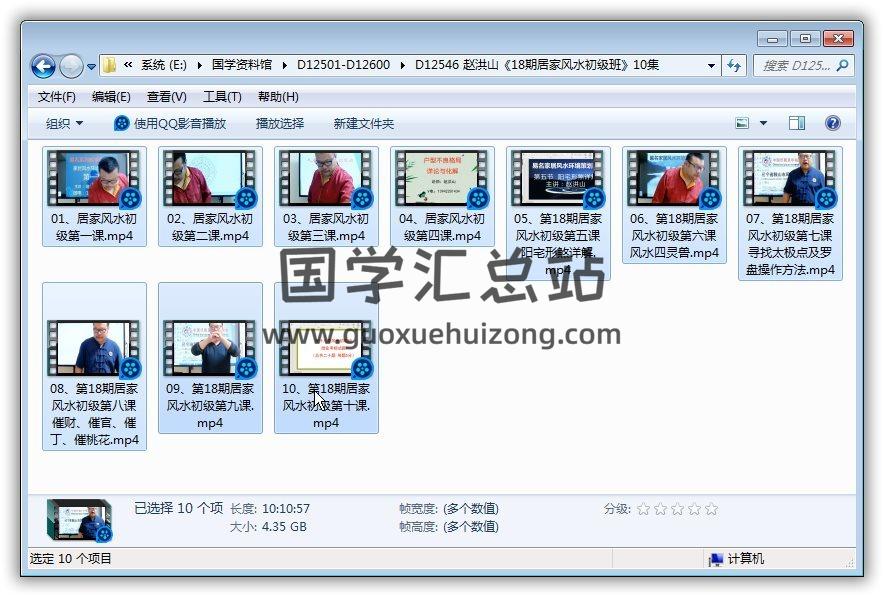884x597 pixels.
Task: Rate third star in 分级
Action: pos(678,509)
